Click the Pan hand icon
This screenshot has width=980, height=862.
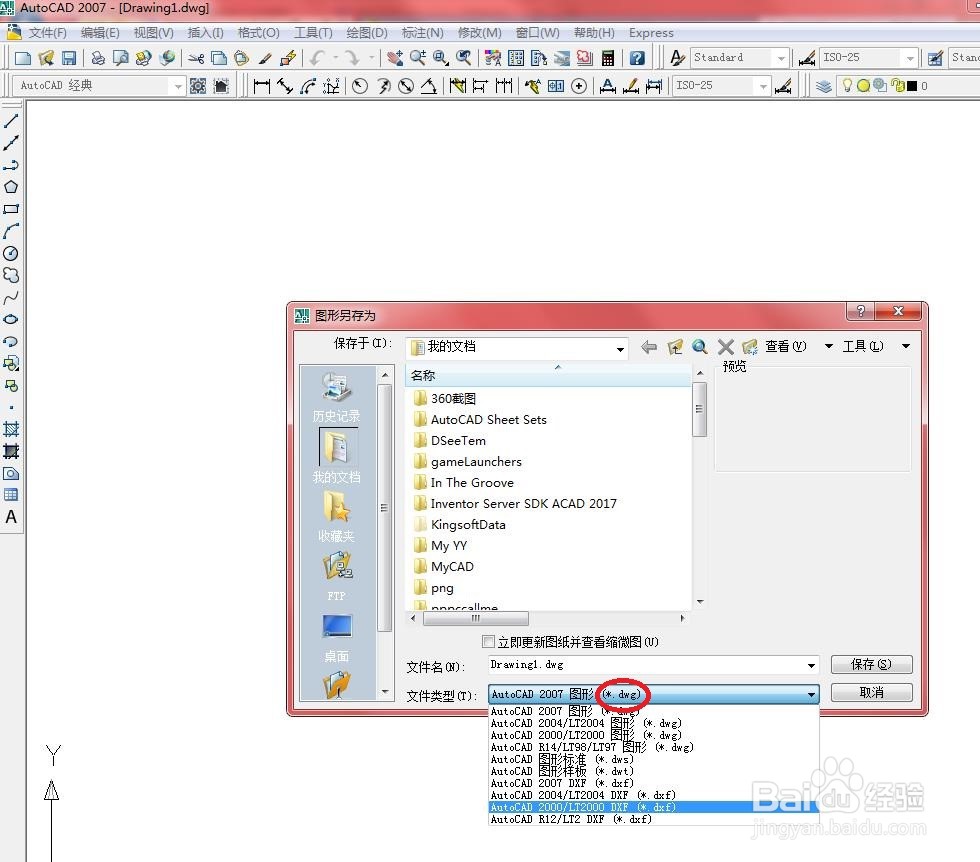tap(394, 58)
